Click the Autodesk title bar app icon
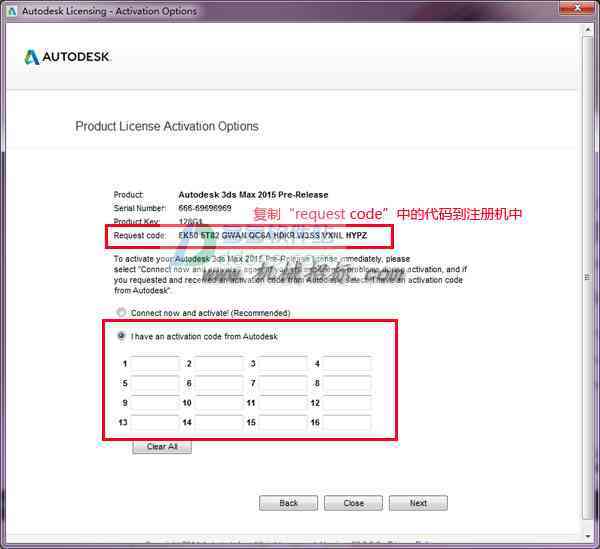Image resolution: width=600 pixels, height=549 pixels. point(12,11)
